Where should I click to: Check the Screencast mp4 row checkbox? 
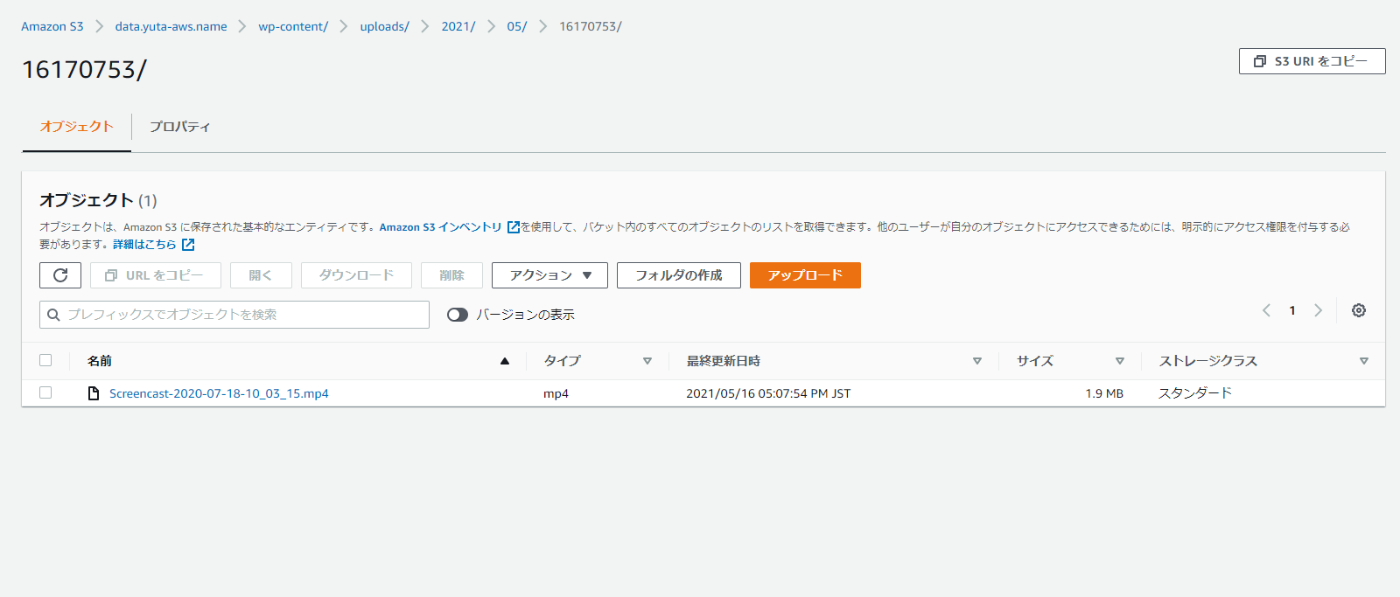pos(45,393)
